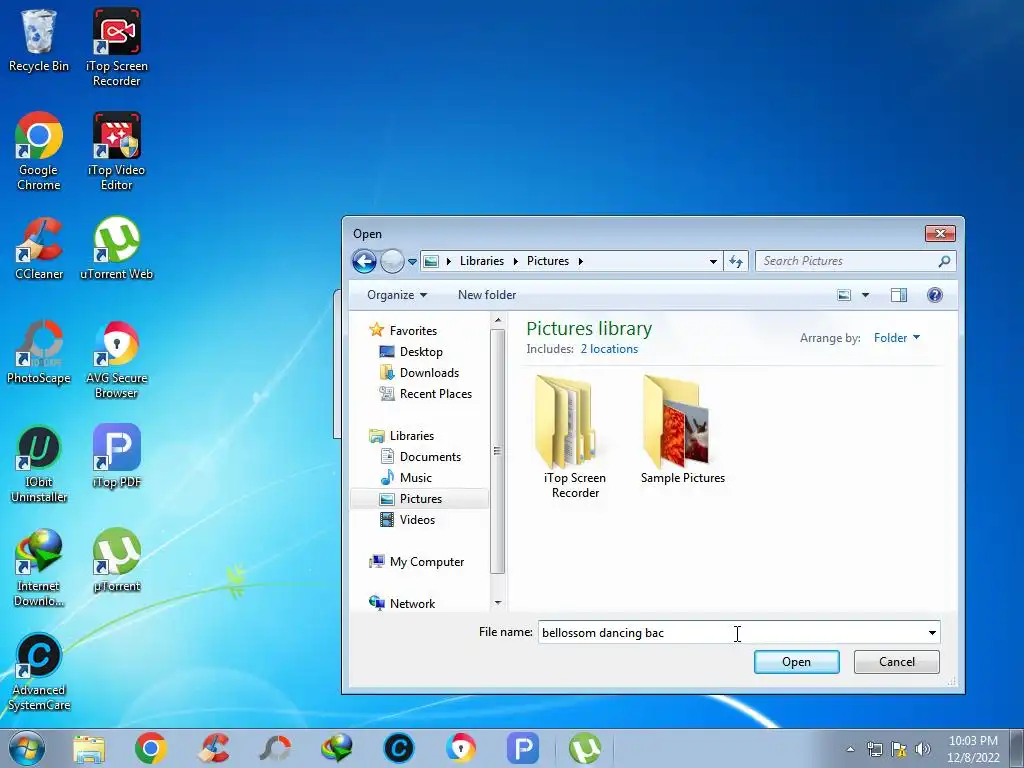Open Windows Explorer from the taskbar
Viewport: 1024px width, 768px height.
point(89,749)
